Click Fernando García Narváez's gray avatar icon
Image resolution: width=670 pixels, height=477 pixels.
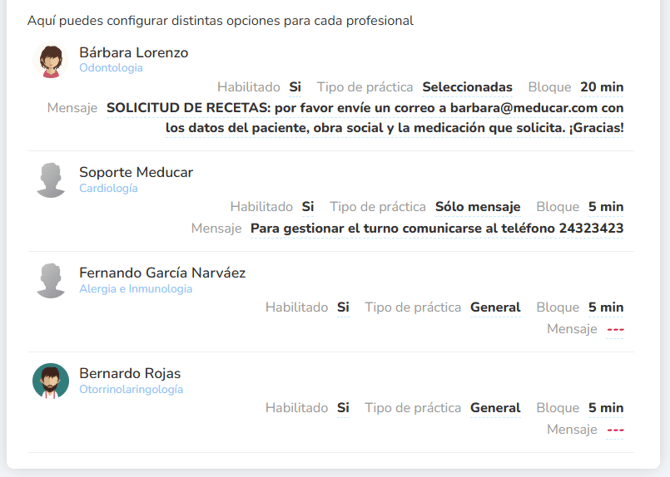[x=51, y=280]
